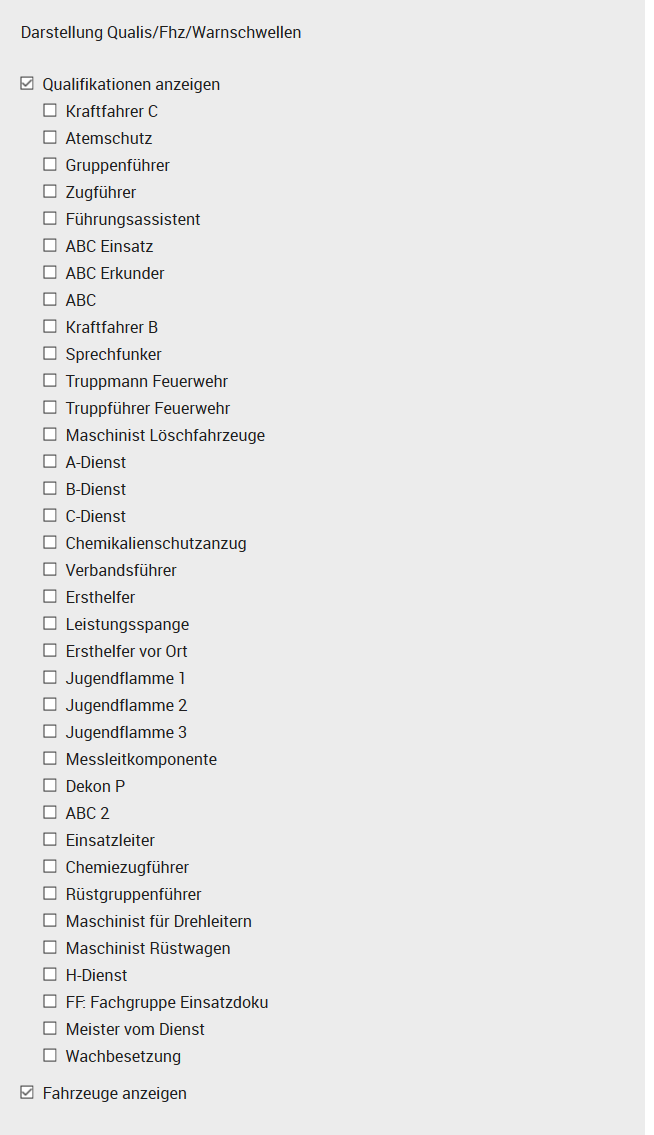This screenshot has width=654, height=1135.
Task: Toggle the Wachbesetzung checkbox
Action: tap(50, 1056)
